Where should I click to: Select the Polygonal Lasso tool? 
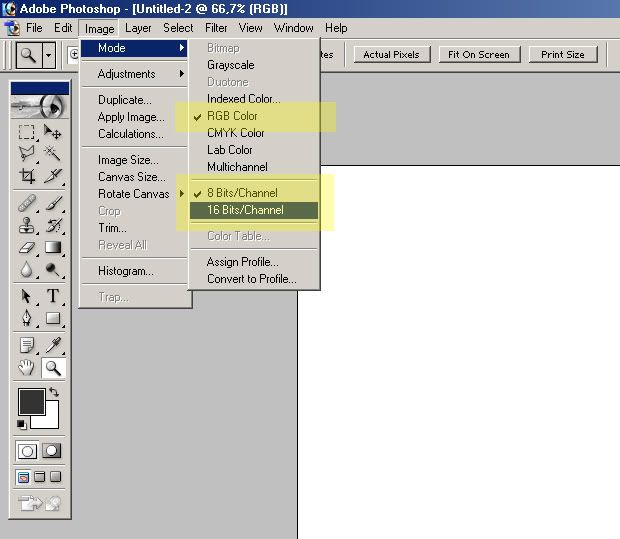pos(26,153)
